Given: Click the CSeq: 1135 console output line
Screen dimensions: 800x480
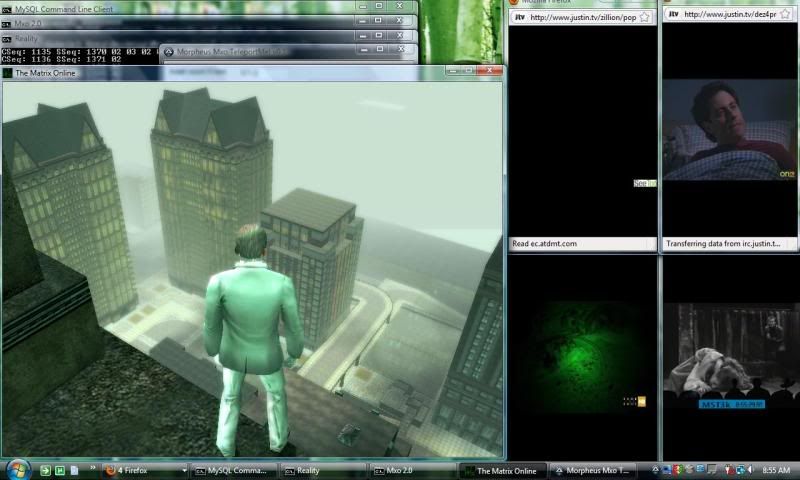Looking at the screenshot, I should coord(78,52).
